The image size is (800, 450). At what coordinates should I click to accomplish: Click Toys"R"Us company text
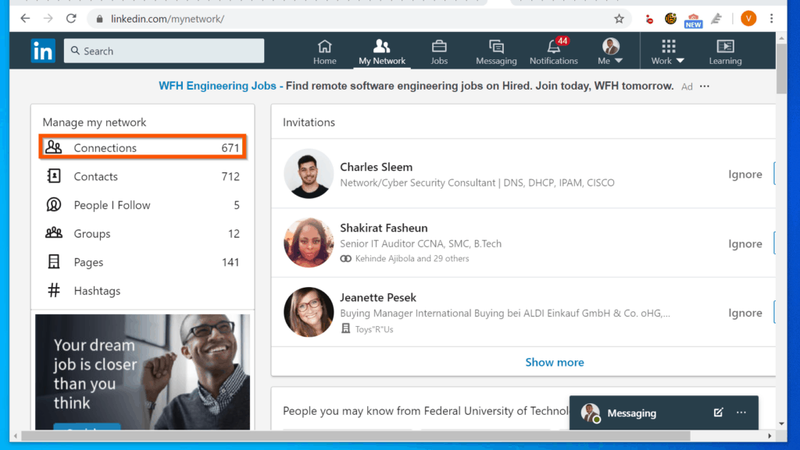click(x=374, y=329)
